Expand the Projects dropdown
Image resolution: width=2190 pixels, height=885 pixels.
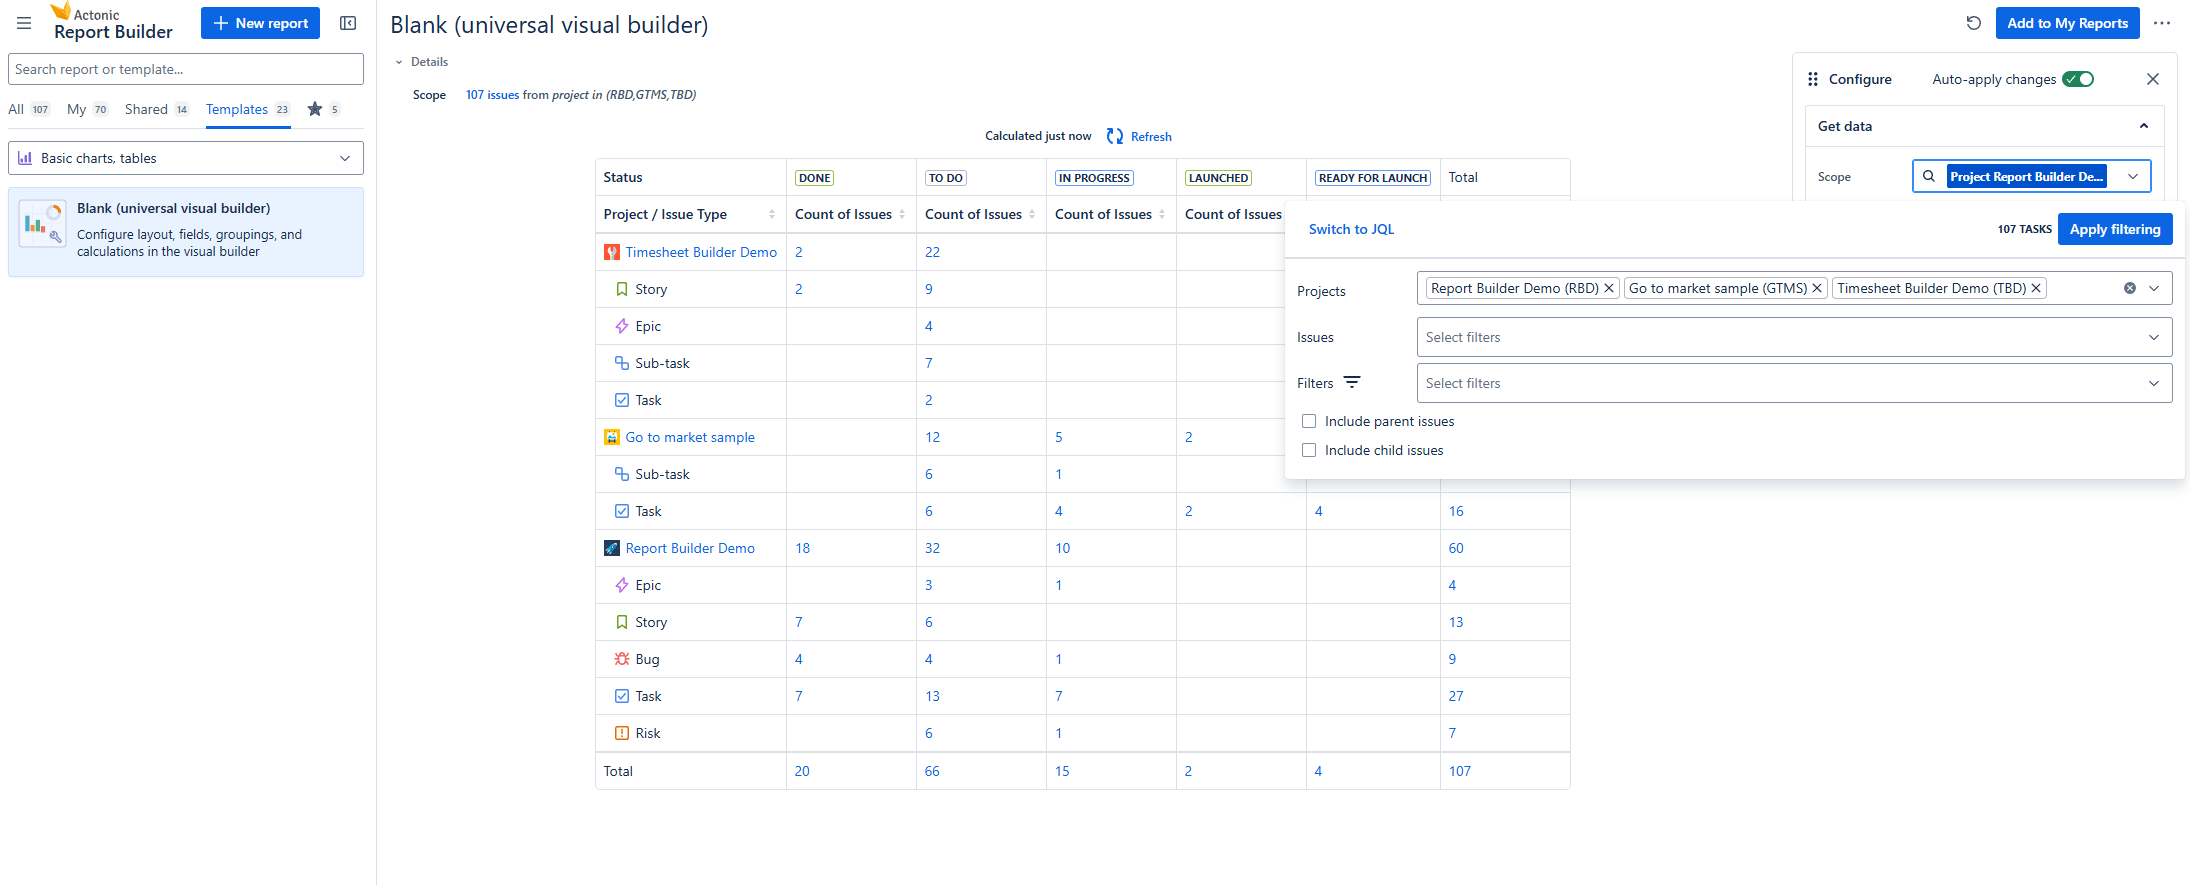(2154, 288)
